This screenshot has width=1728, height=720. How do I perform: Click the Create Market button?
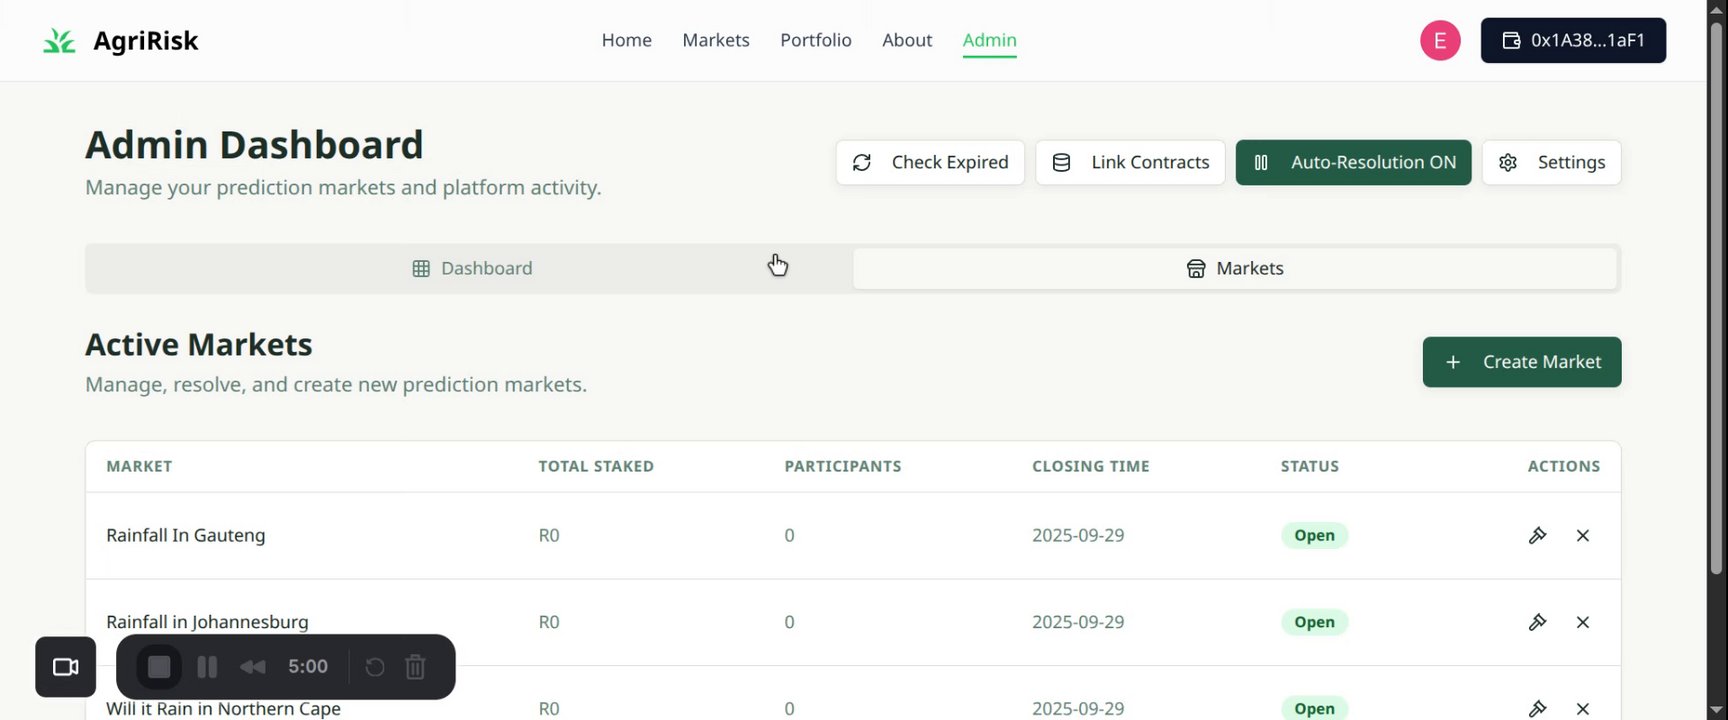tap(1521, 362)
